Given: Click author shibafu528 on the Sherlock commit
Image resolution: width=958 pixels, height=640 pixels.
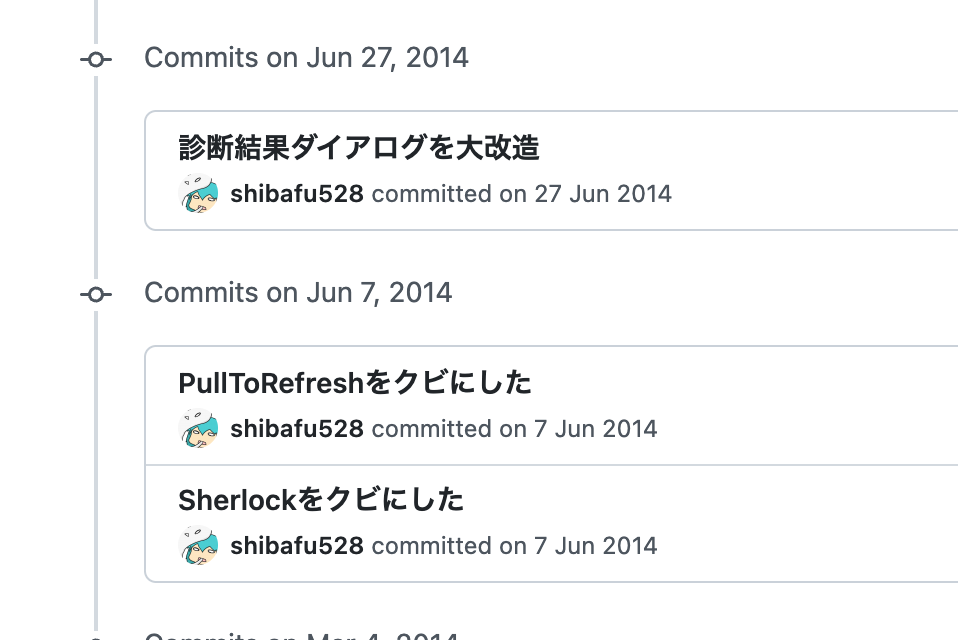Looking at the screenshot, I should click(x=296, y=546).
